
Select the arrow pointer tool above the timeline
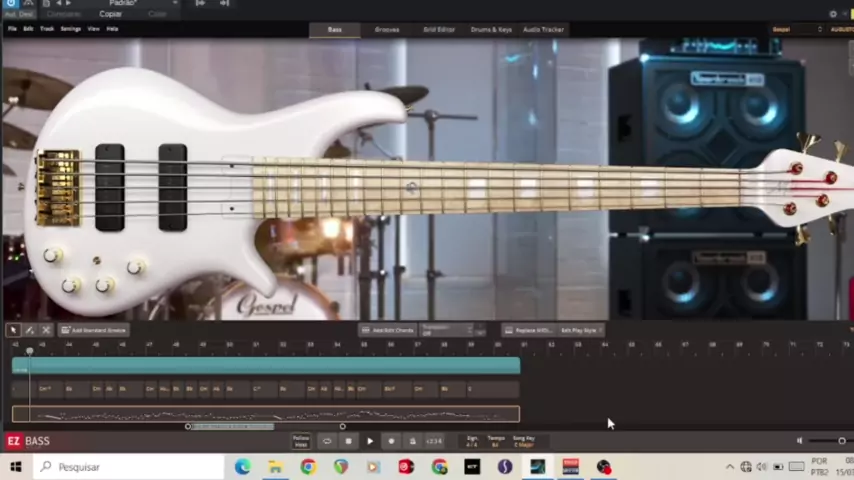(14, 330)
